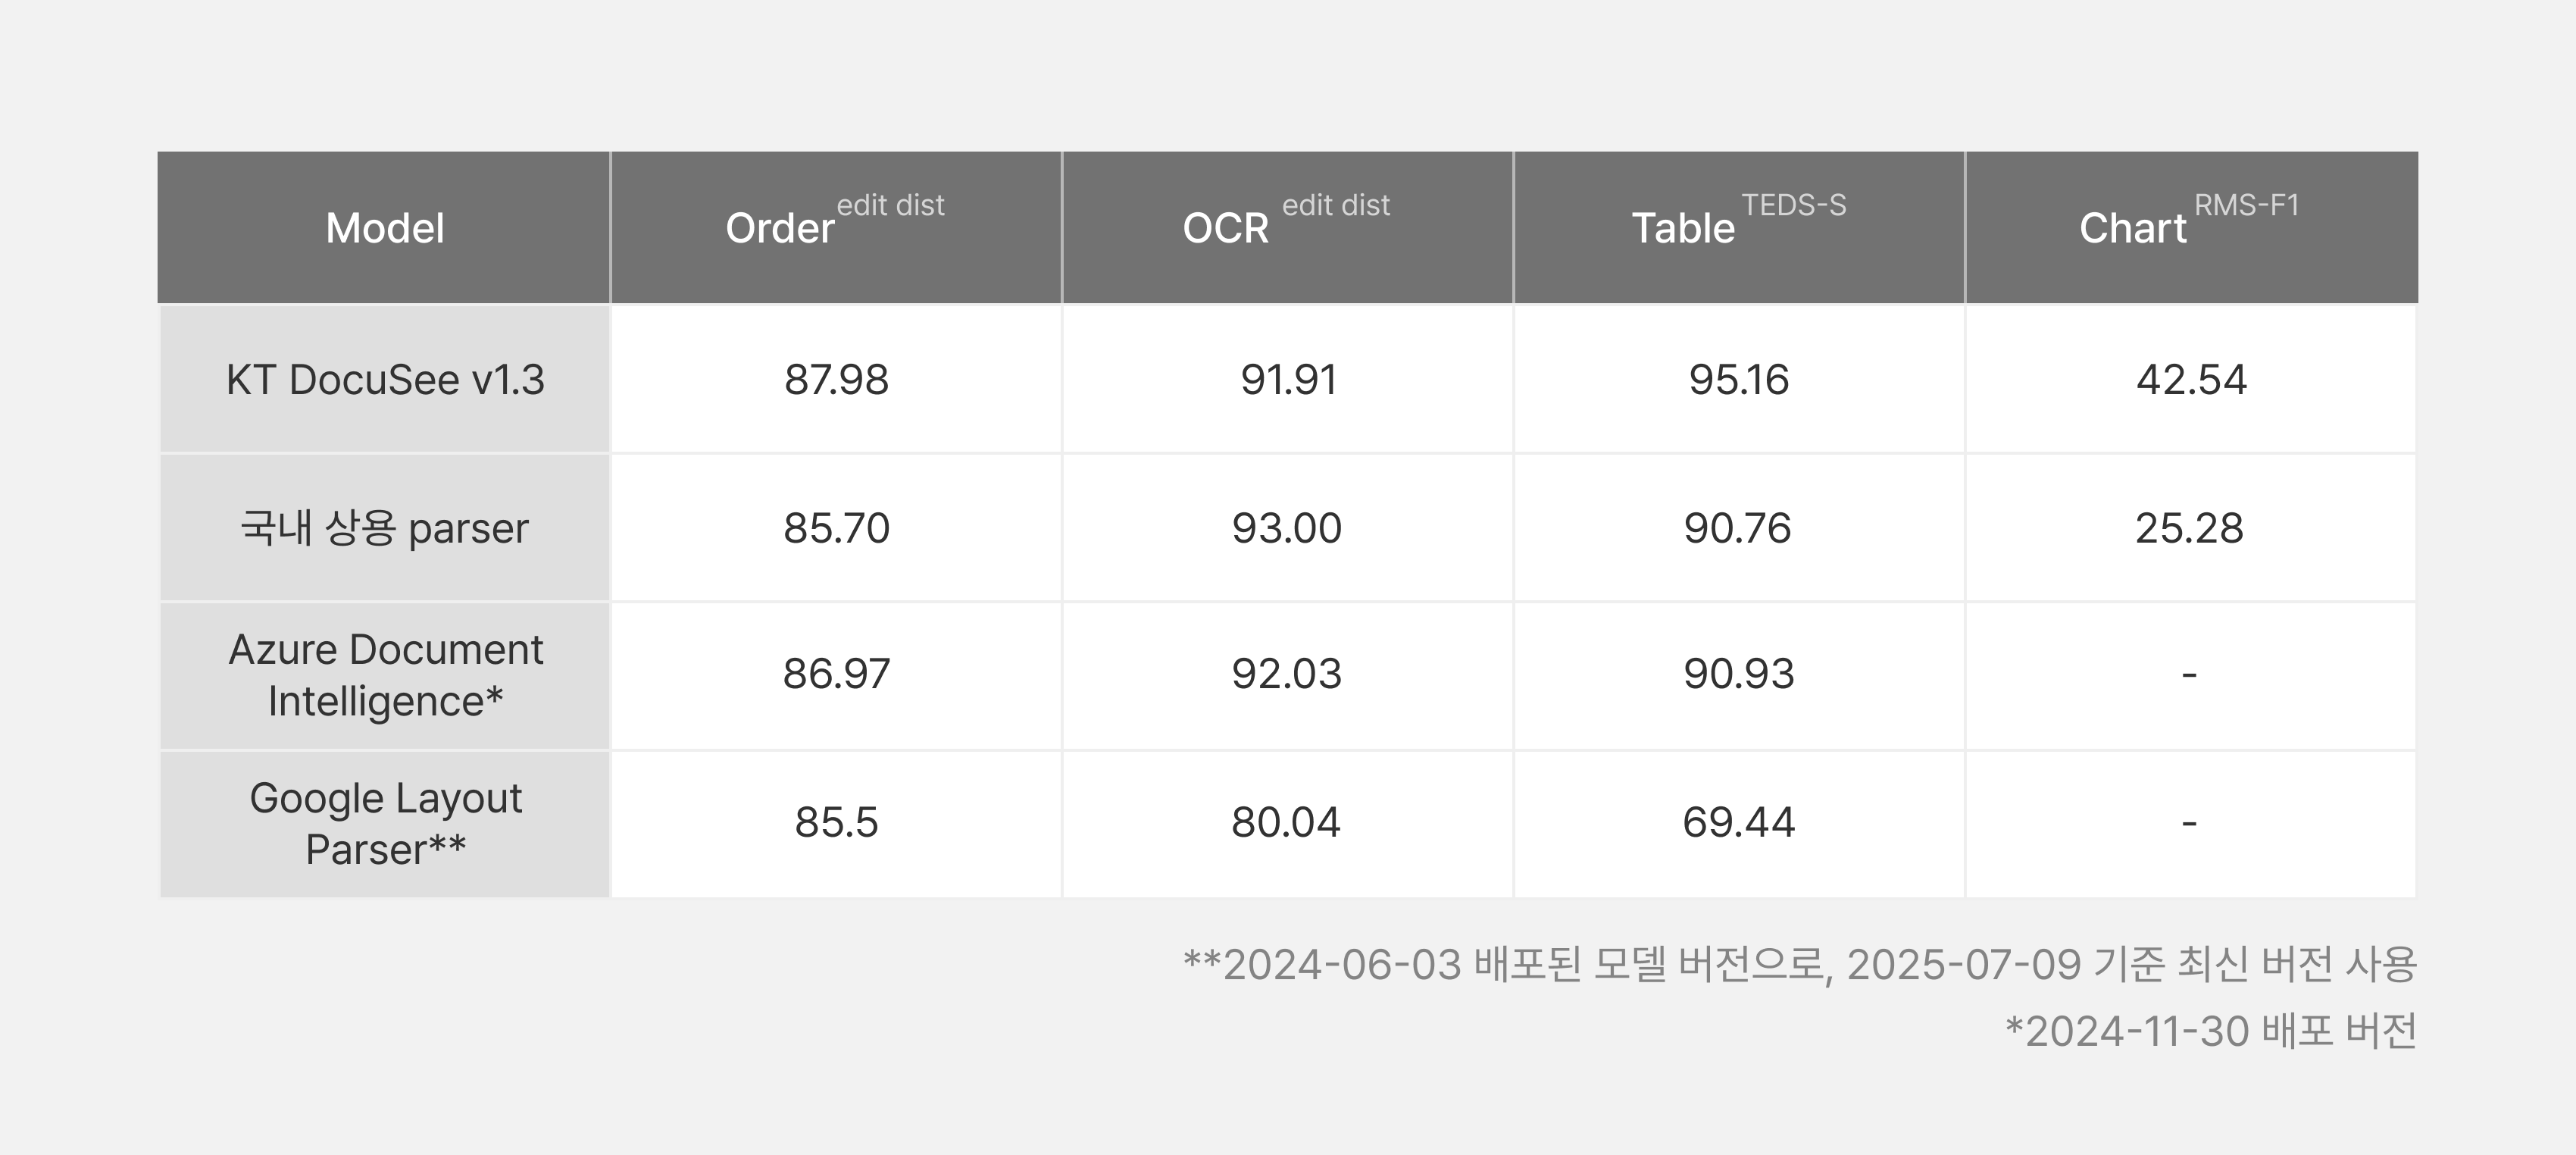This screenshot has height=1155, width=2576.
Task: Click the 93.00 OCR score cell
Action: point(1288,528)
